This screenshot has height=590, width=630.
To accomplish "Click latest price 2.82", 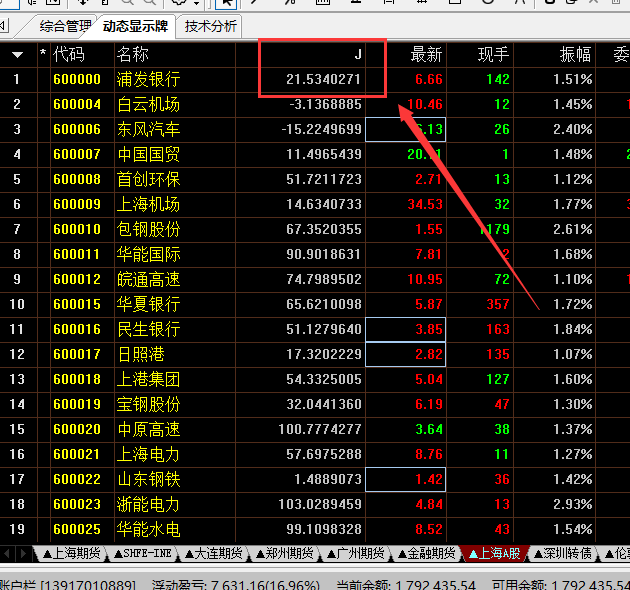I will pos(429,354).
